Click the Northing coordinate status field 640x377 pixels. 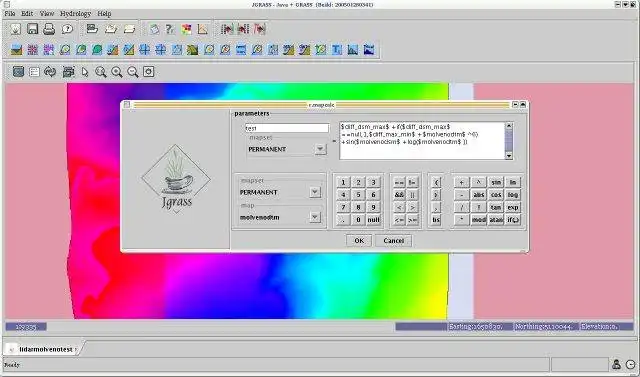547,326
